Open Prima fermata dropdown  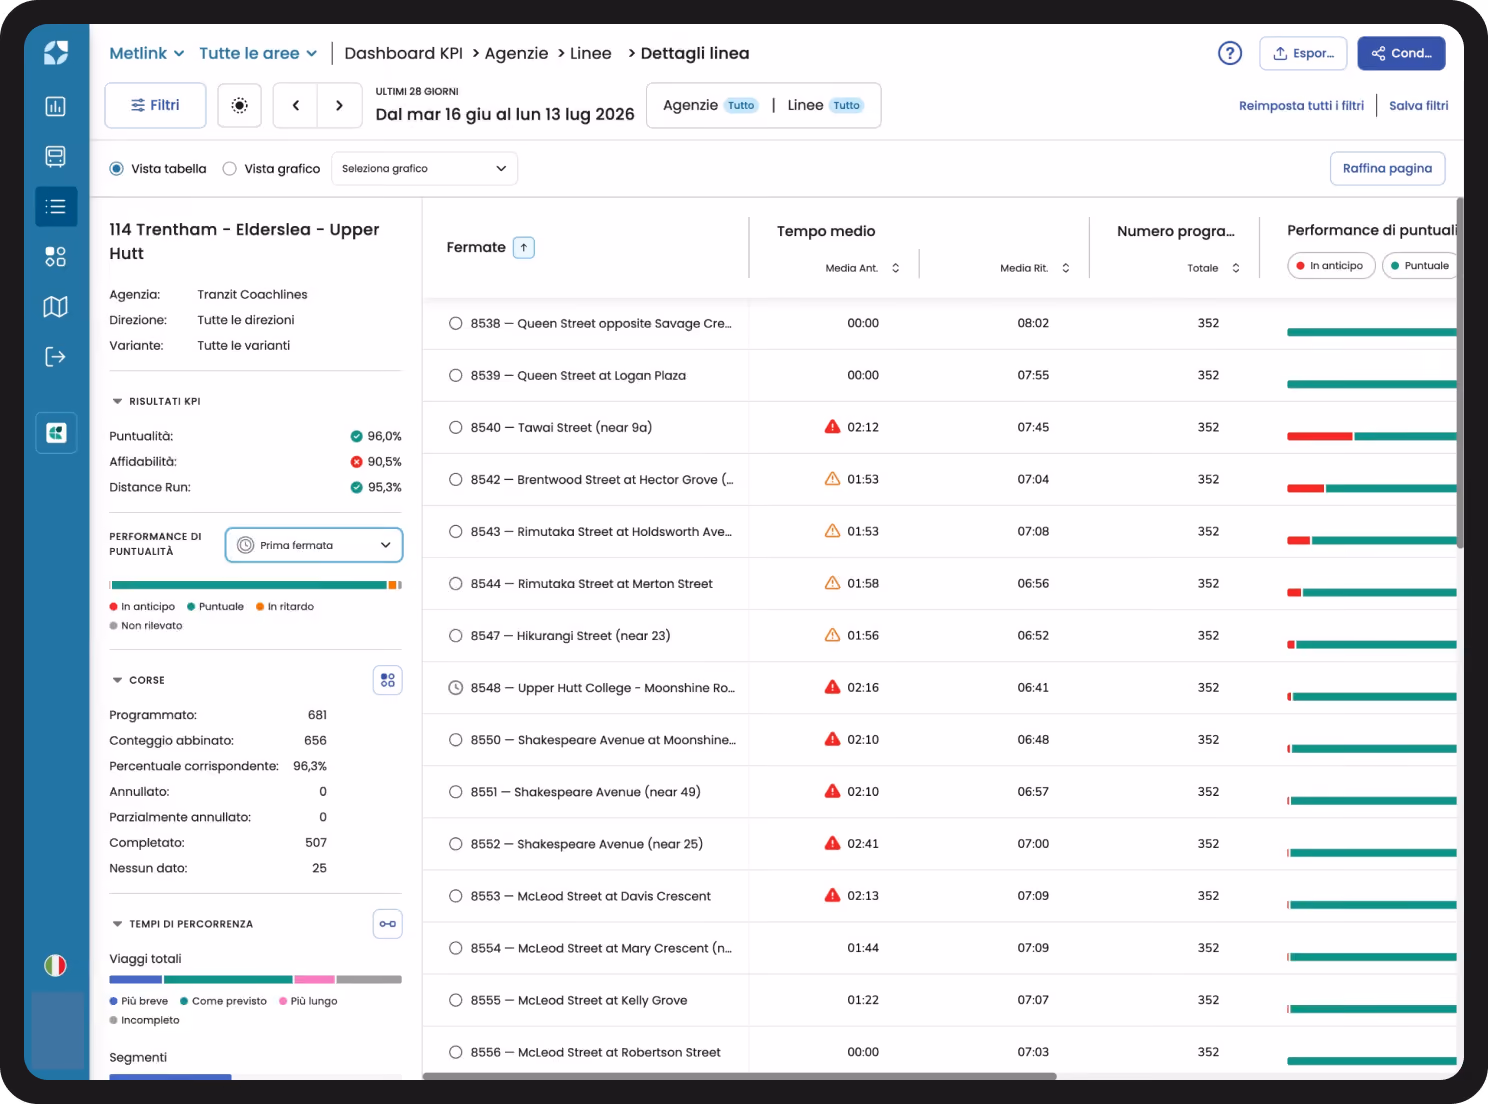(314, 545)
